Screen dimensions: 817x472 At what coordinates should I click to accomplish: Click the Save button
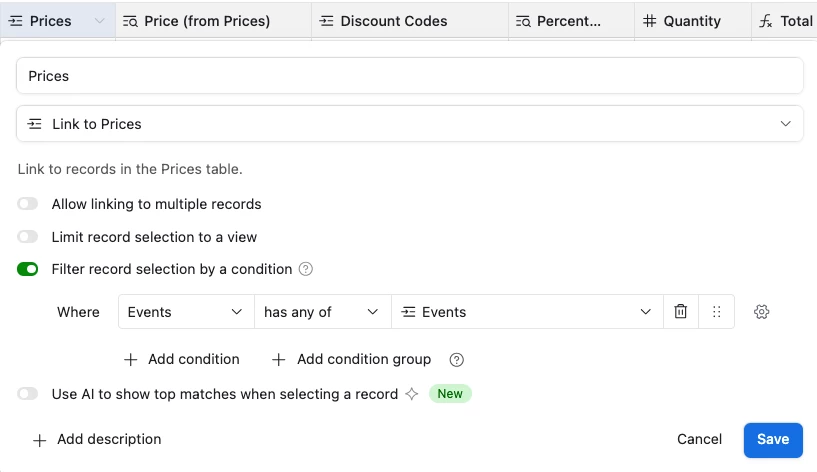pos(772,439)
